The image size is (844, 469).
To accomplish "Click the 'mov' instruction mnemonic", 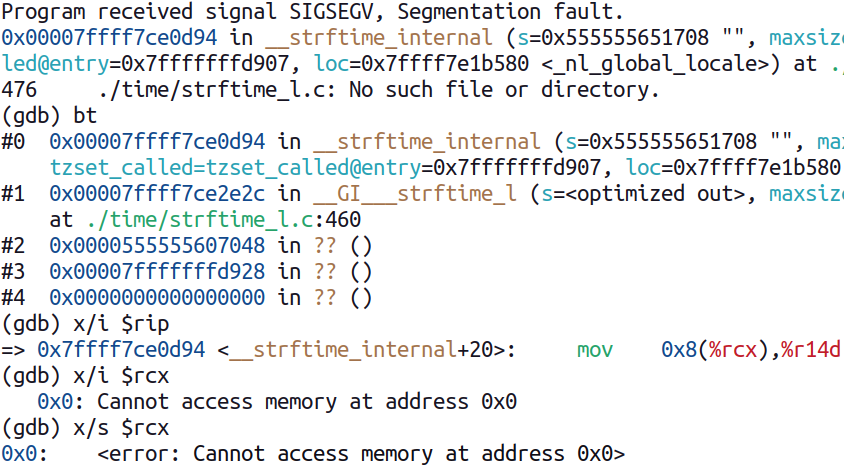I will pyautogui.click(x=594, y=349).
